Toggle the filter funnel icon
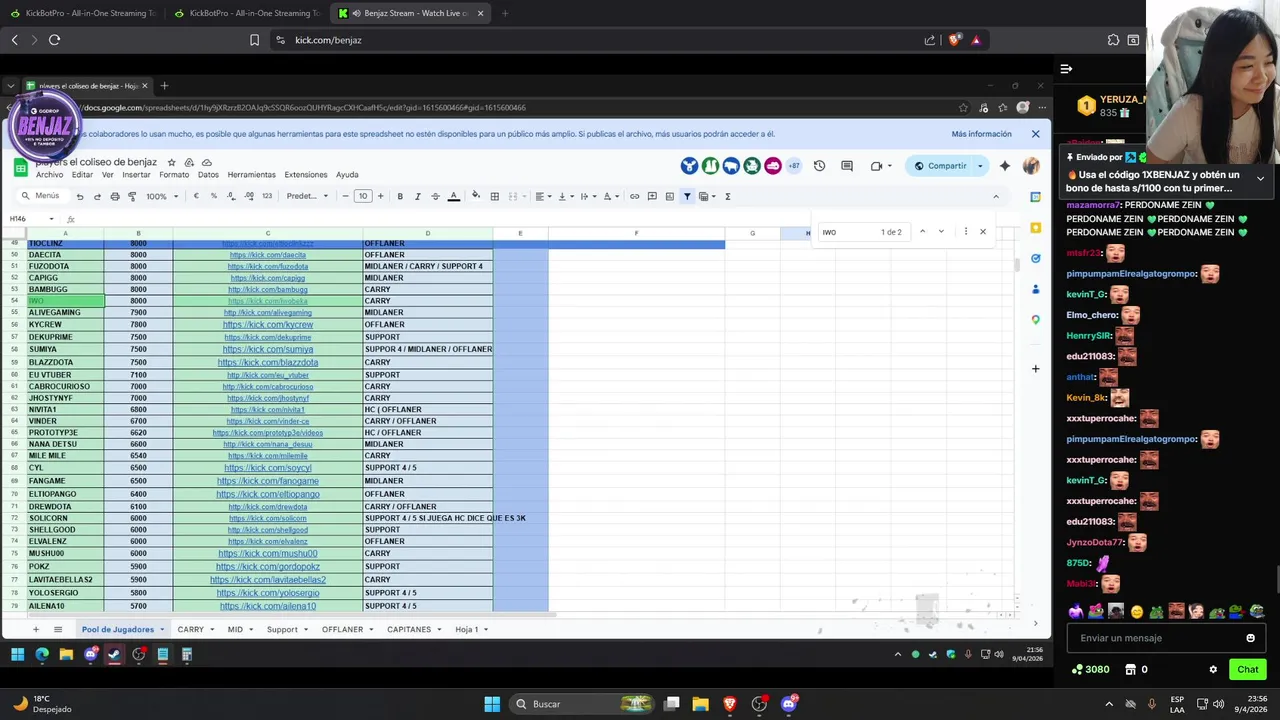The image size is (1280, 720). 687,197
